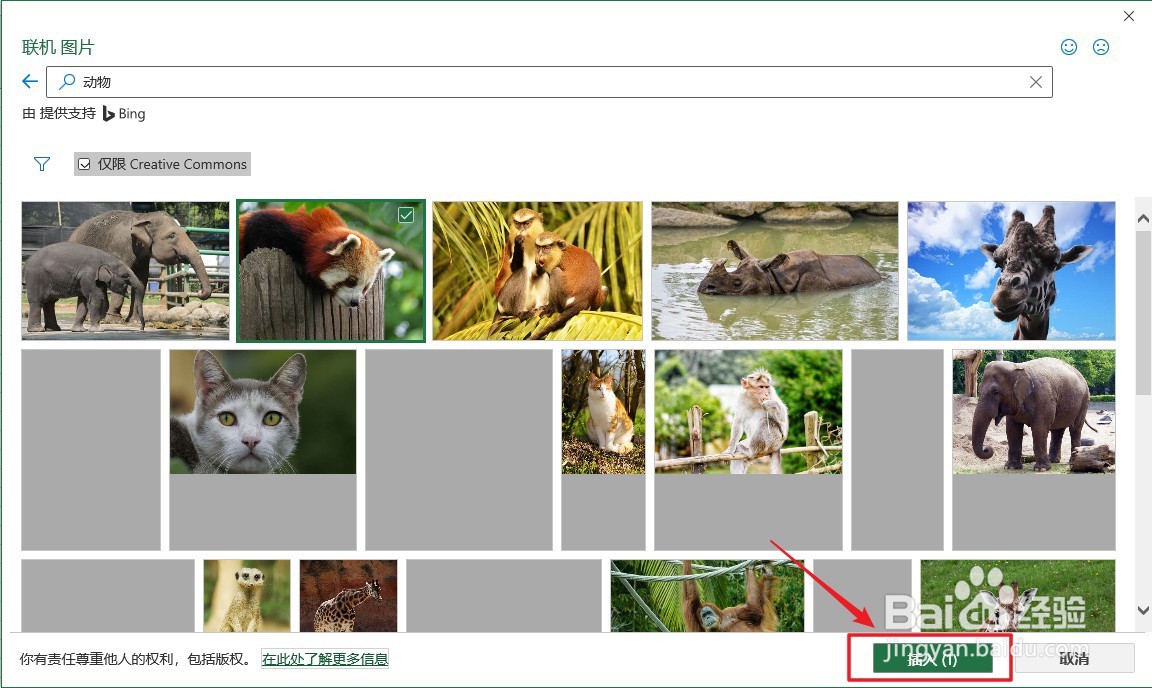1152x688 pixels.
Task: Select the gray cat close-up thumbnail
Action: point(263,412)
